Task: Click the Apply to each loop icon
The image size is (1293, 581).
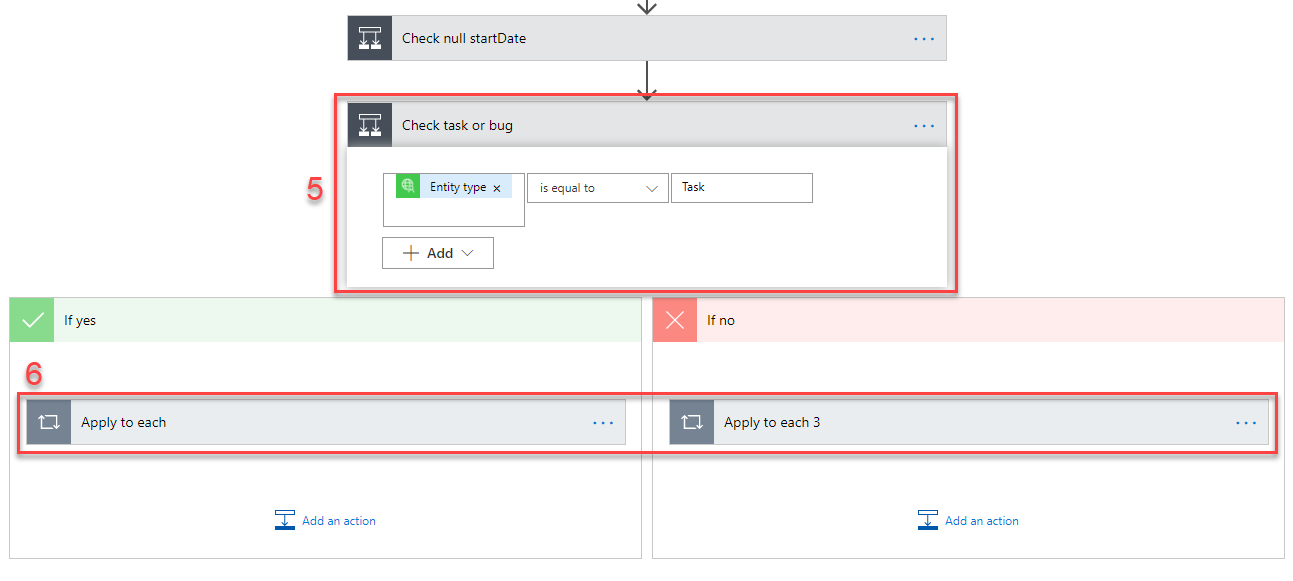Action: (x=49, y=422)
